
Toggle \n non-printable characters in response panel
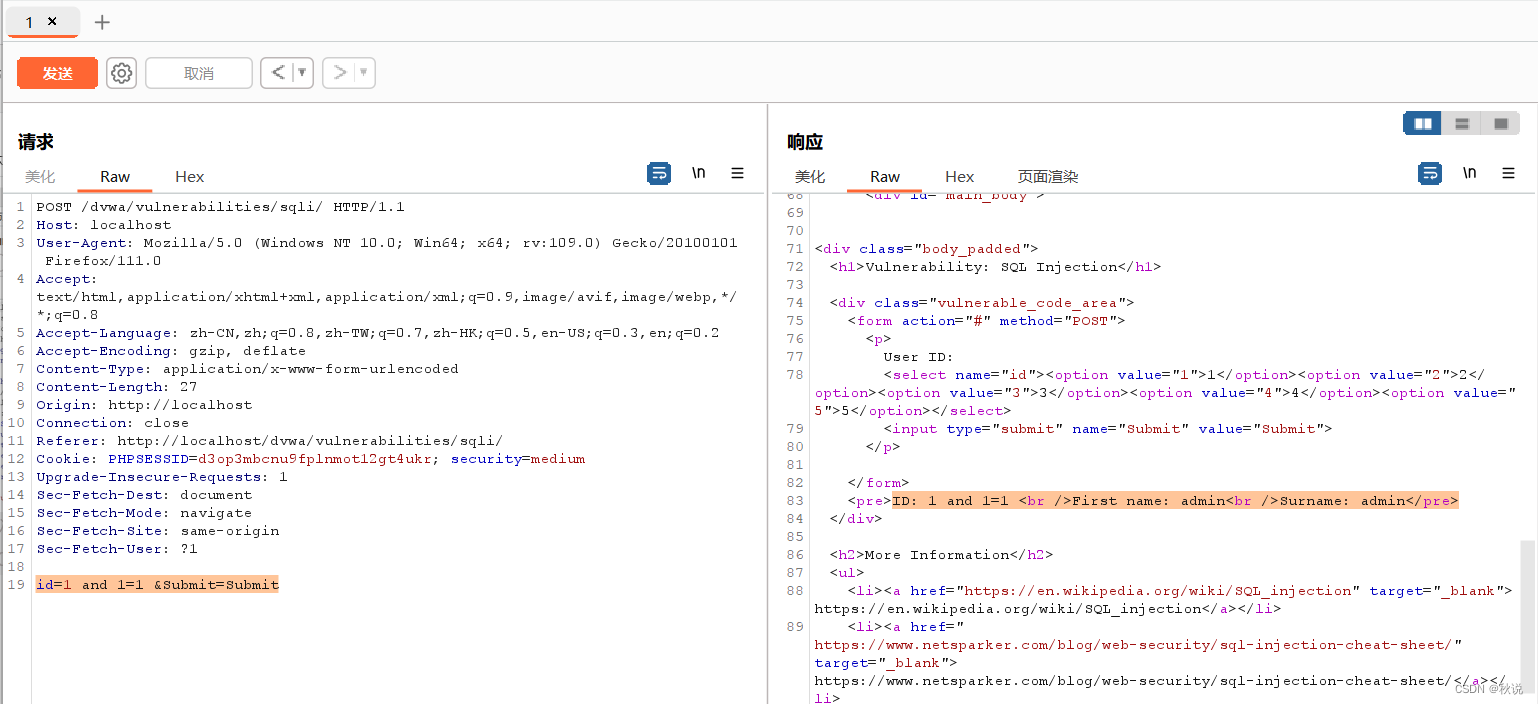click(1469, 173)
